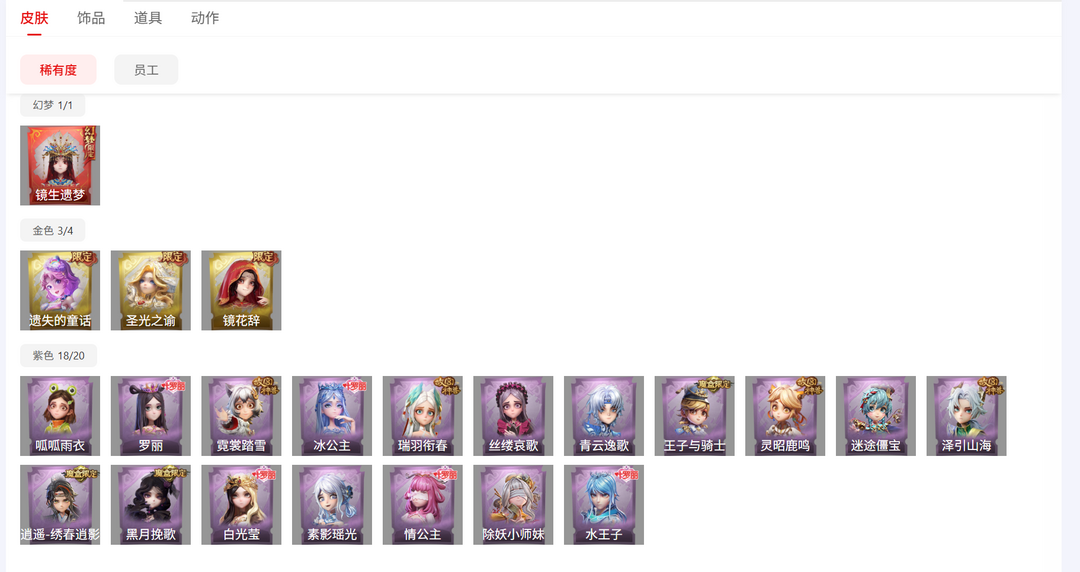
Task: Click the 紫色 18/20 category label
Action: [59, 356]
